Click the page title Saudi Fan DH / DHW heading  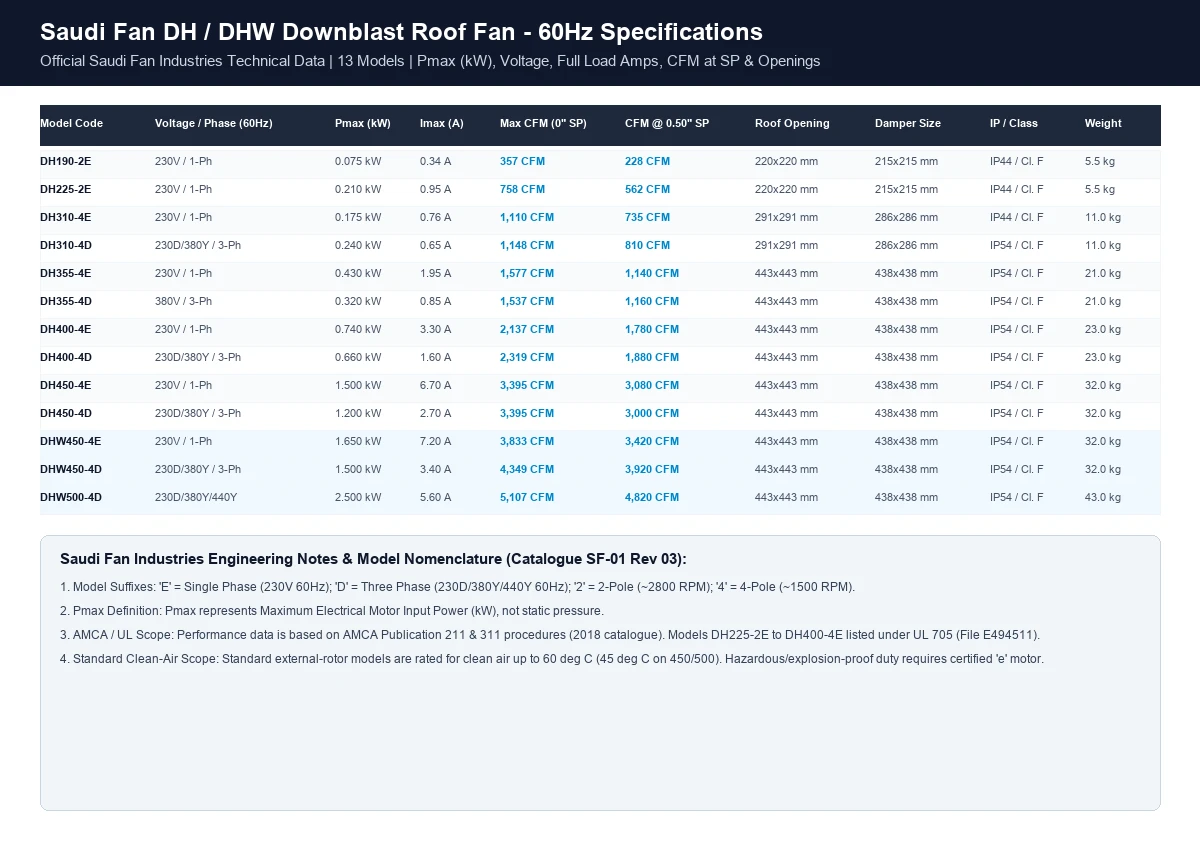[401, 32]
